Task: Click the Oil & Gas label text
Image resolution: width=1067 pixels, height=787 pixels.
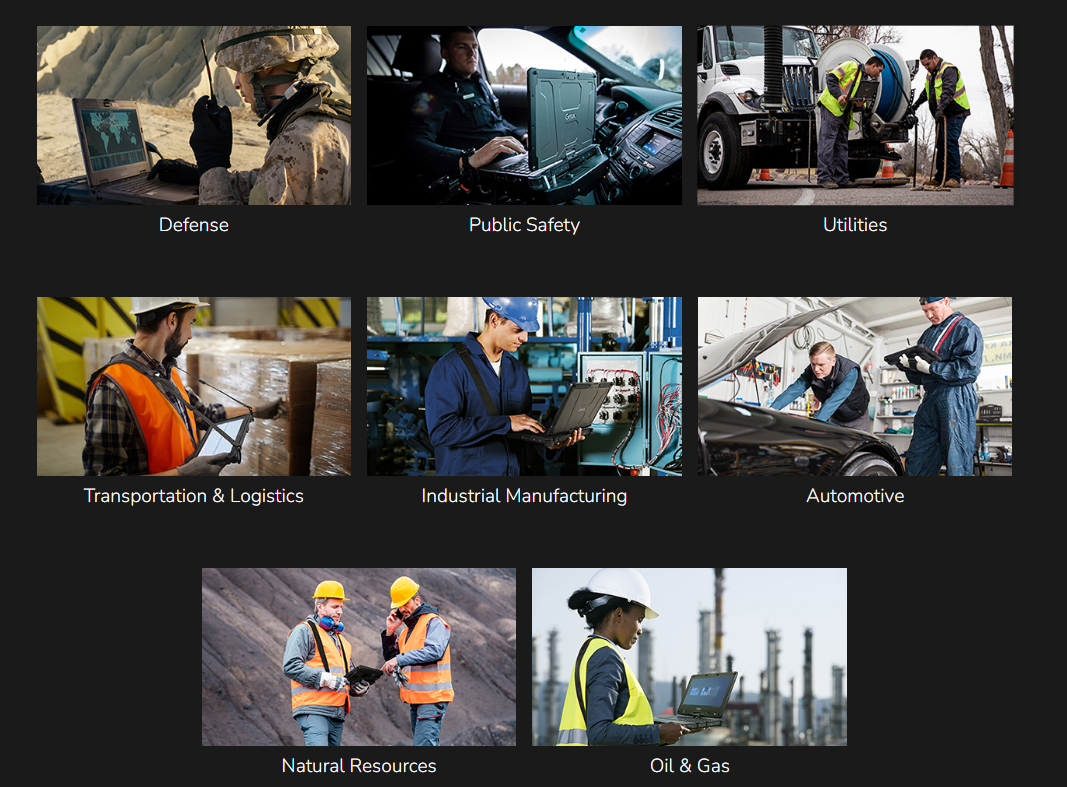Action: (x=689, y=766)
